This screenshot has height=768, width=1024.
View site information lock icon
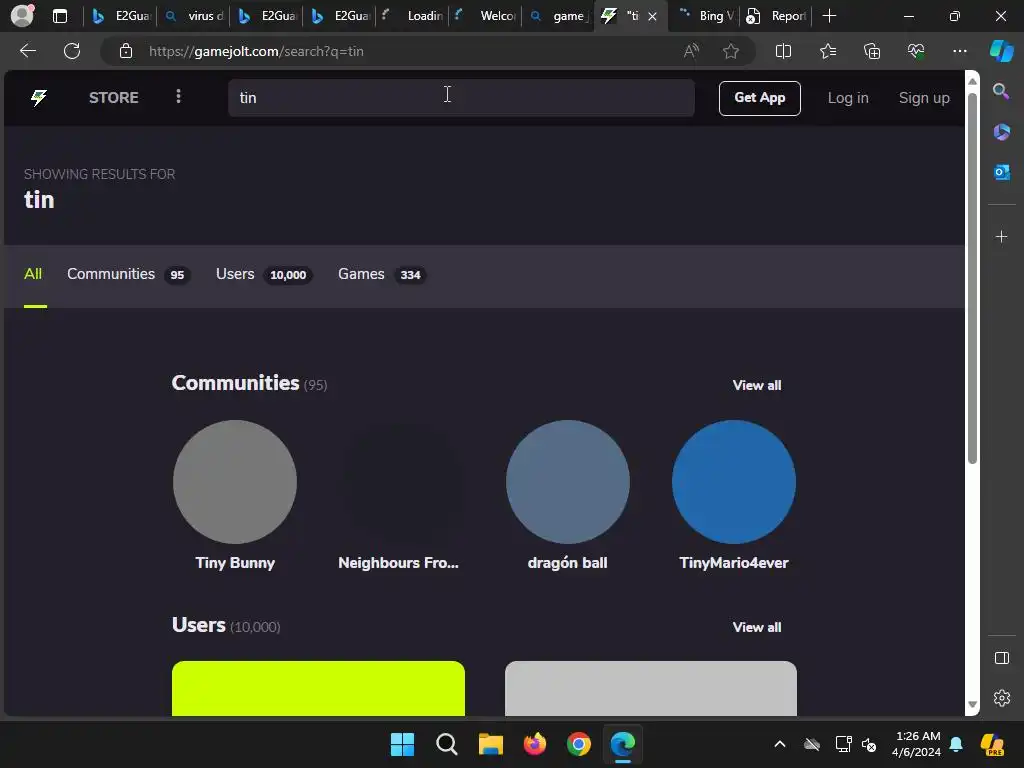[x=126, y=51]
